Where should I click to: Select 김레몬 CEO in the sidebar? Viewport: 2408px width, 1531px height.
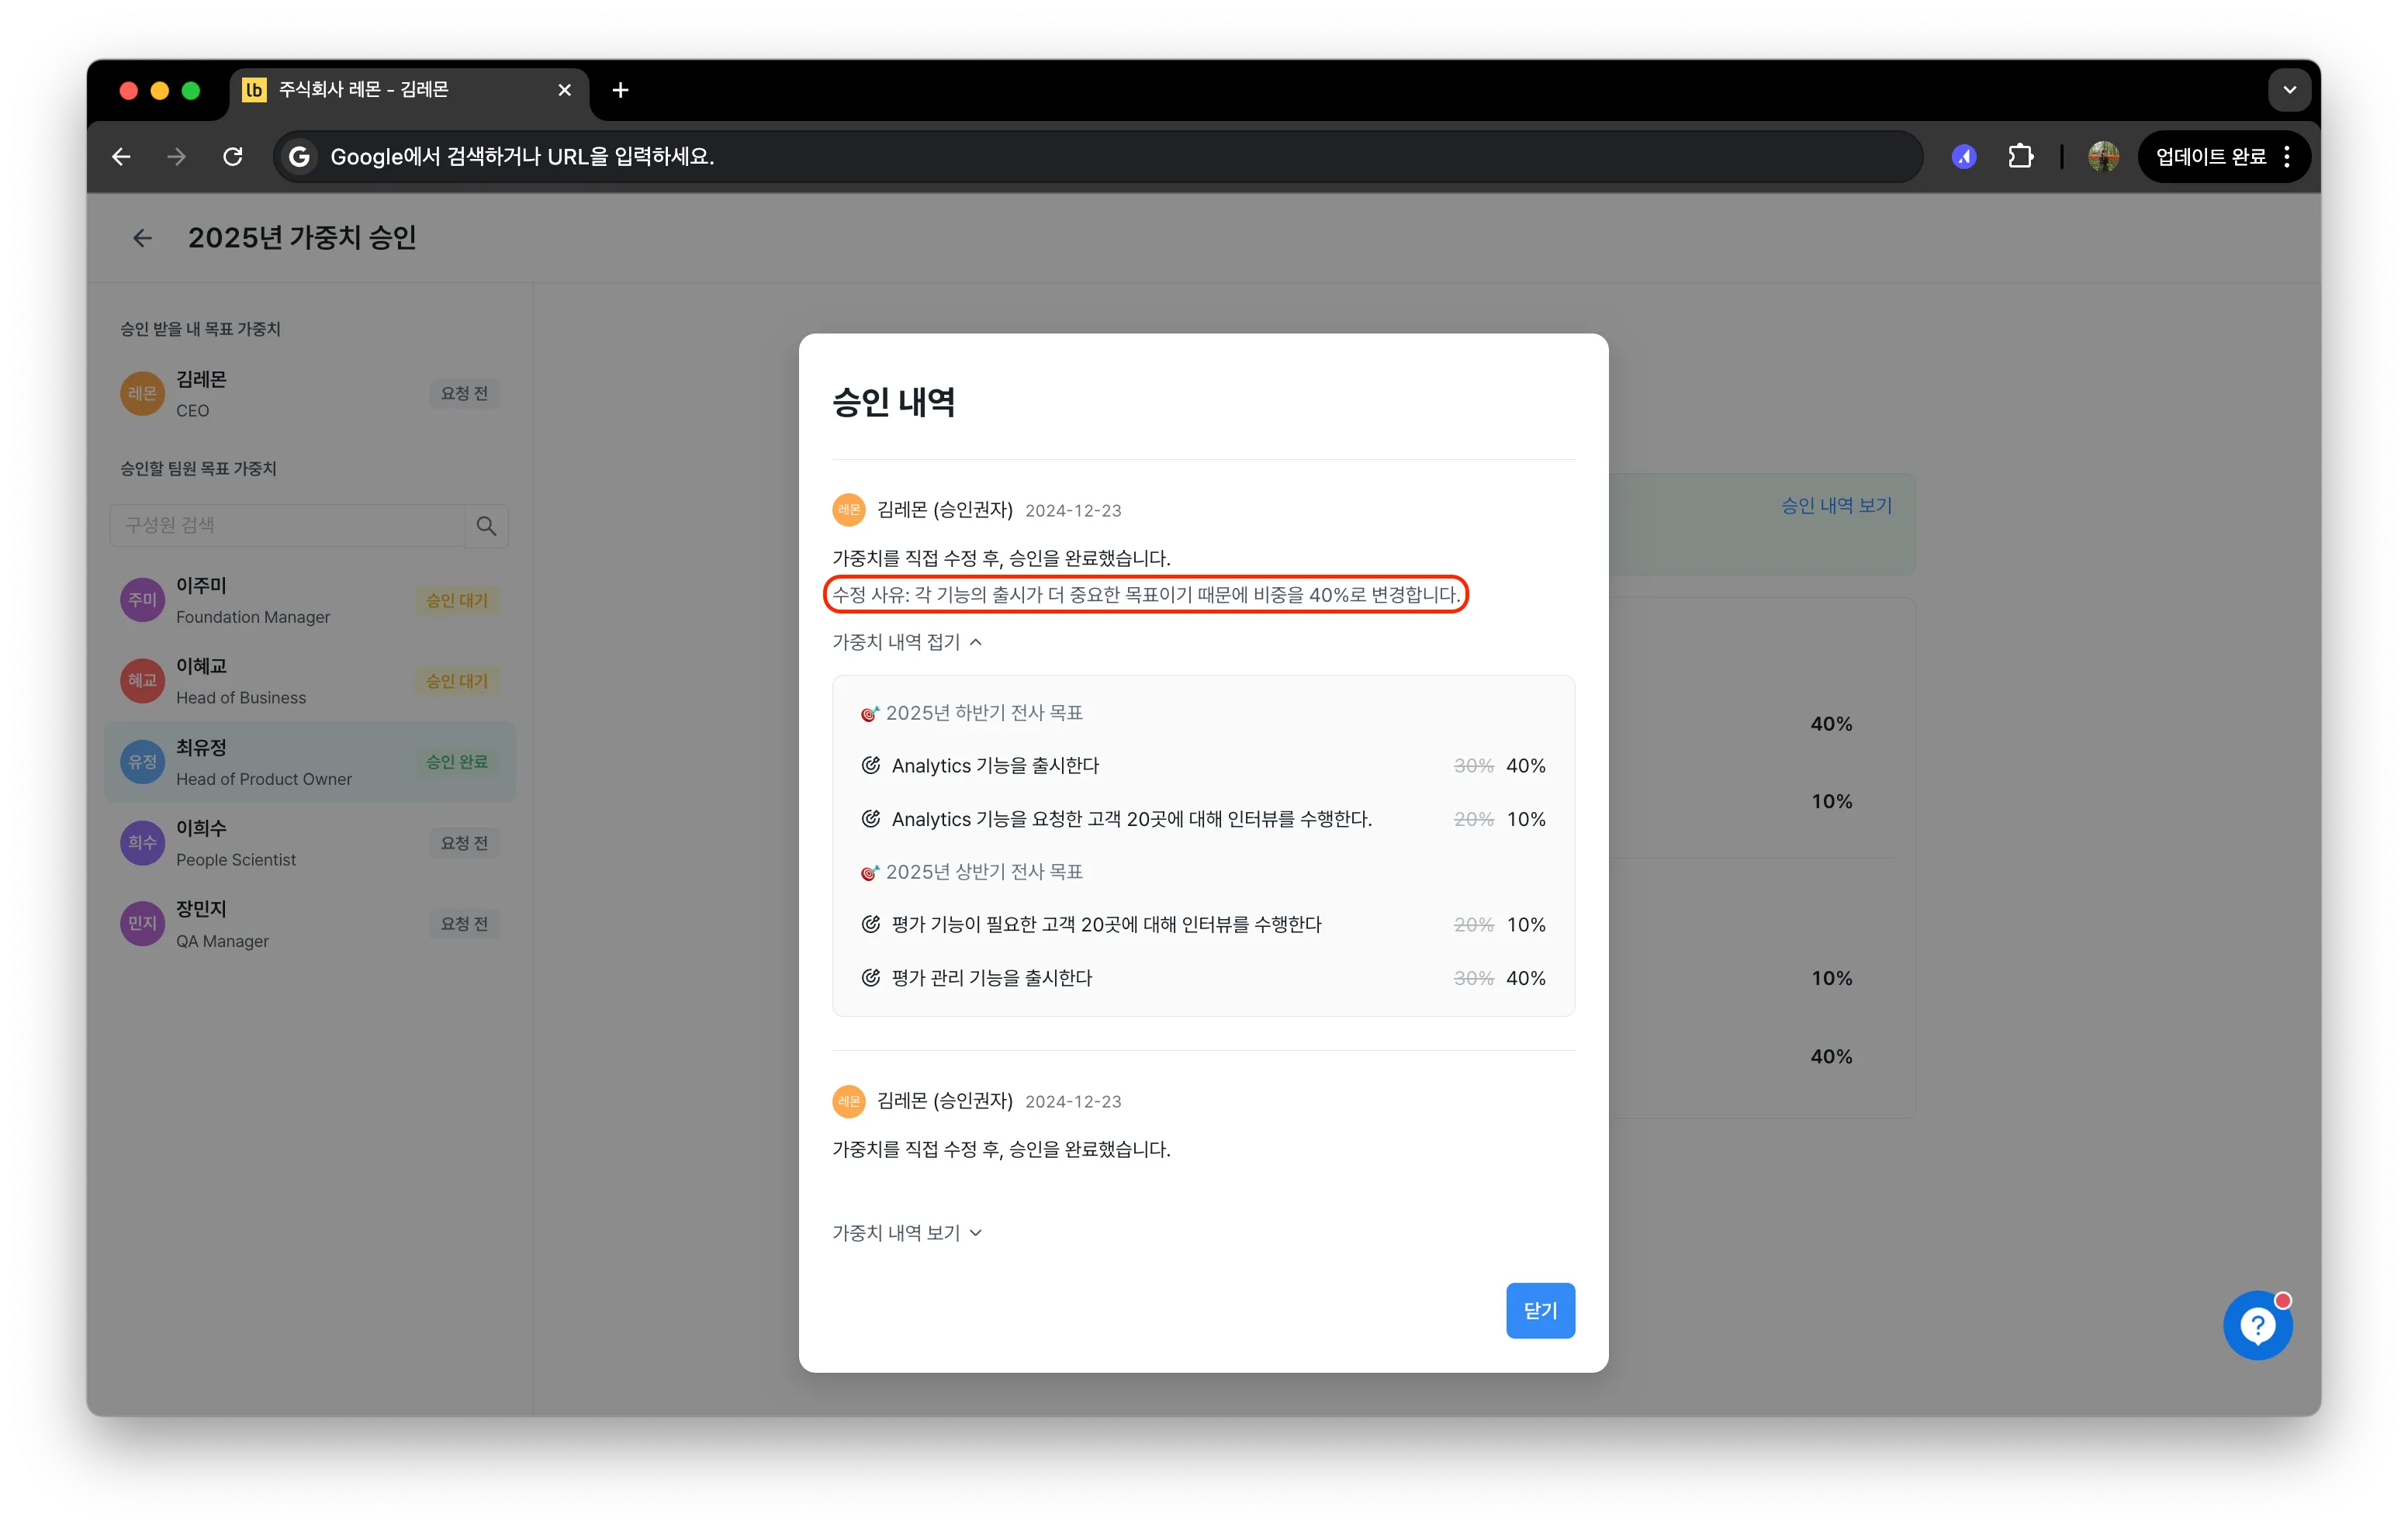(x=310, y=394)
